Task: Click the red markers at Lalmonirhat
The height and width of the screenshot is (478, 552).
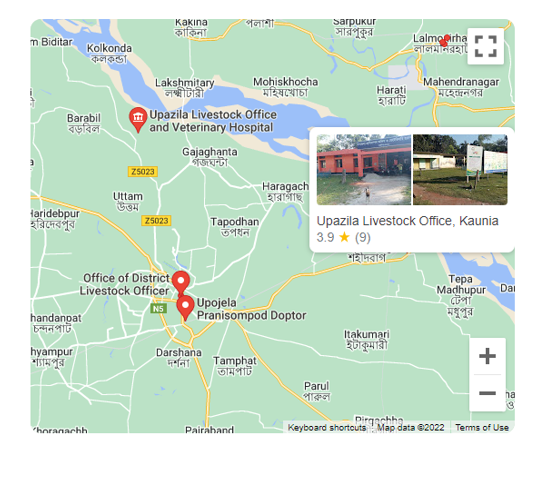Action: pyautogui.click(x=445, y=41)
